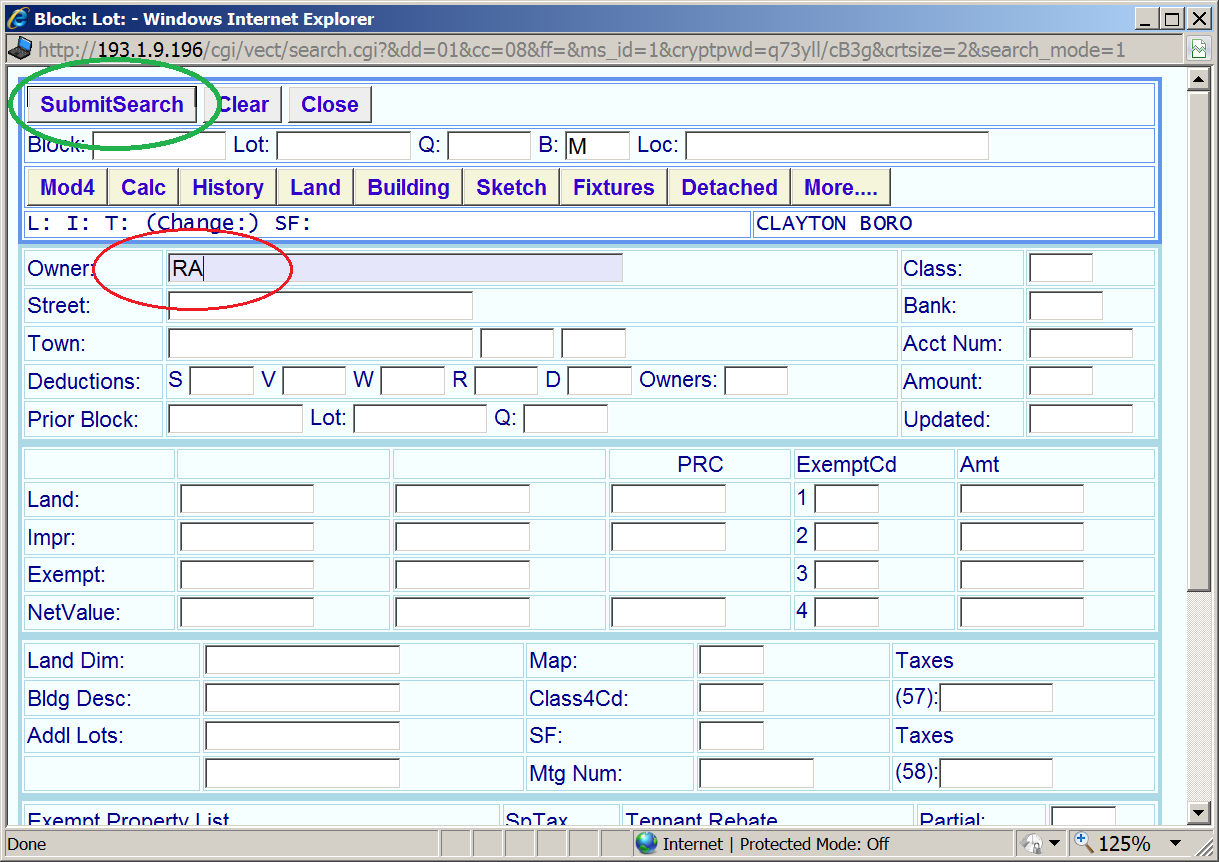Click the Block number input field
Image resolution: width=1219 pixels, height=862 pixels.
(x=159, y=146)
